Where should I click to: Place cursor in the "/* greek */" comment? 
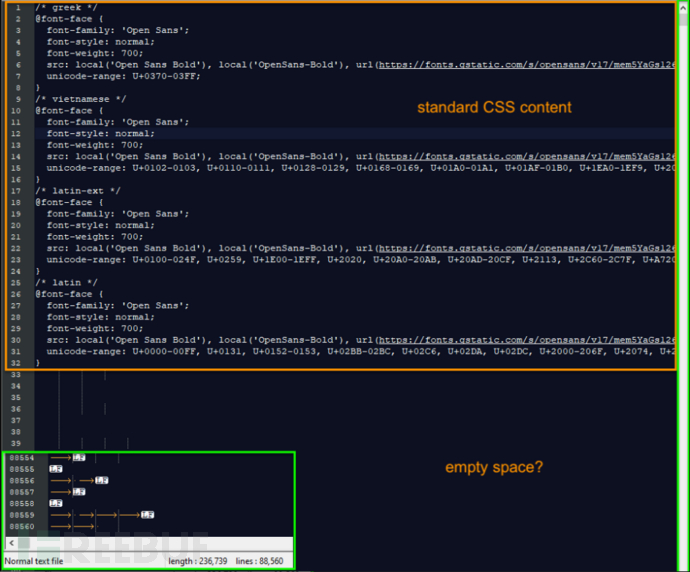click(x=59, y=8)
